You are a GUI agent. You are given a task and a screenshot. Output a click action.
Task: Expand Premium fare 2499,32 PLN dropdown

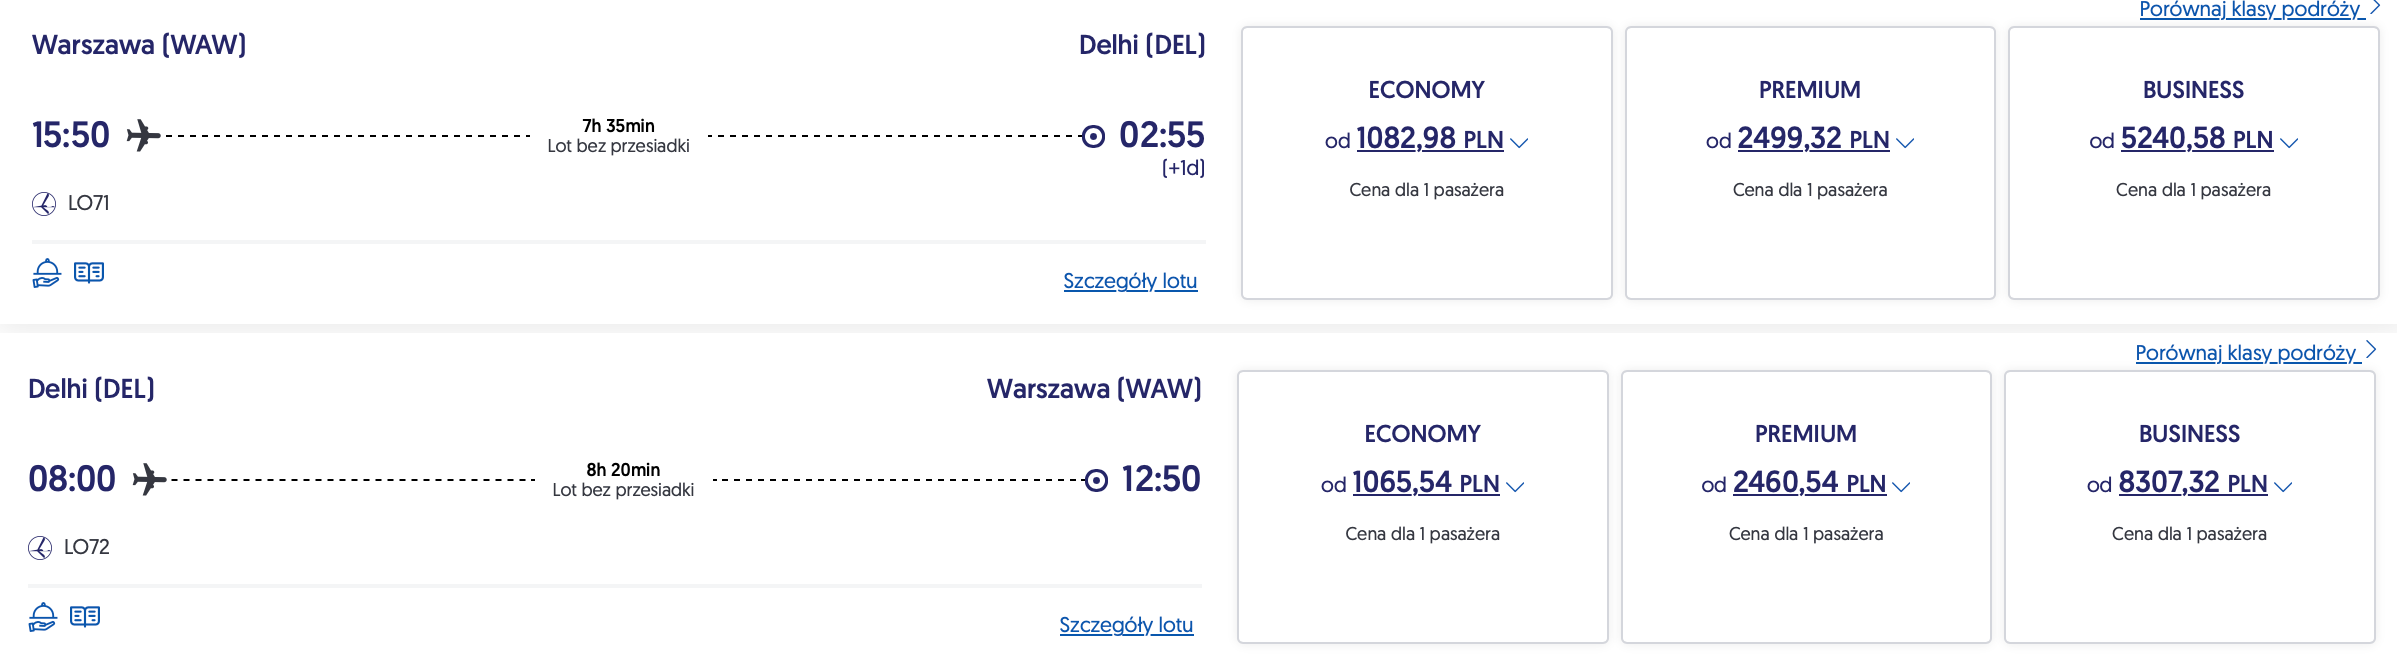point(1905,143)
